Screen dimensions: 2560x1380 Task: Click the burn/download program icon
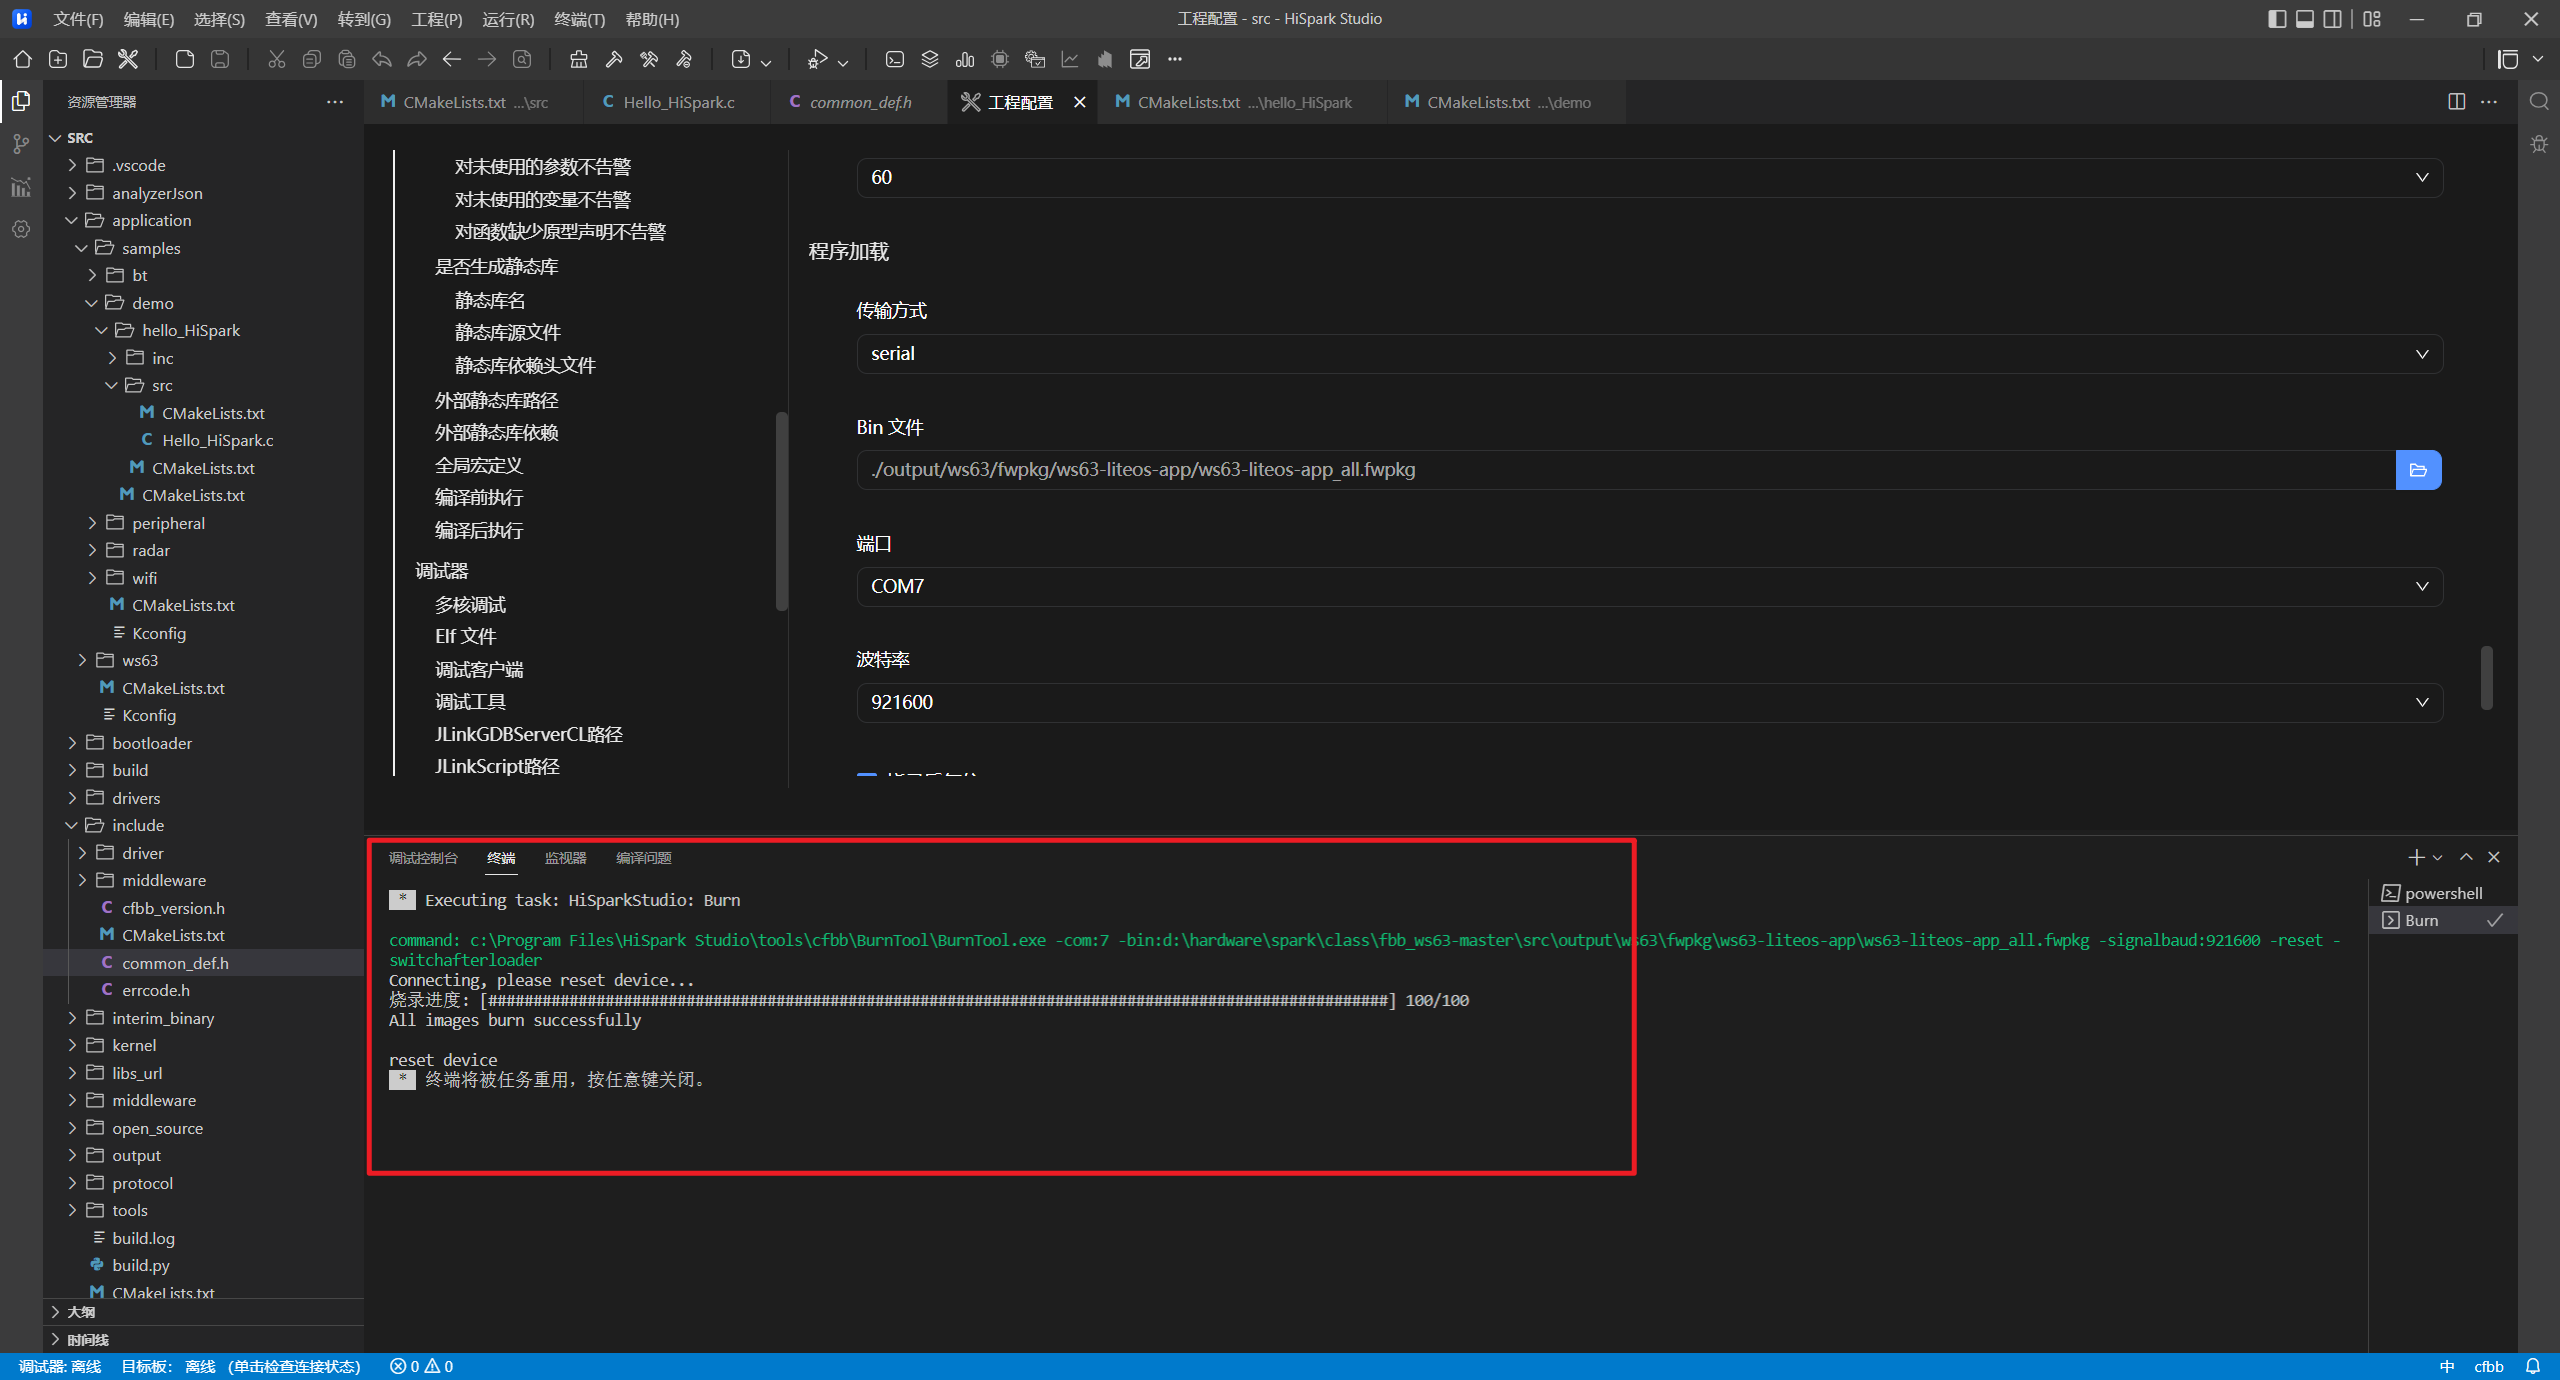[741, 59]
